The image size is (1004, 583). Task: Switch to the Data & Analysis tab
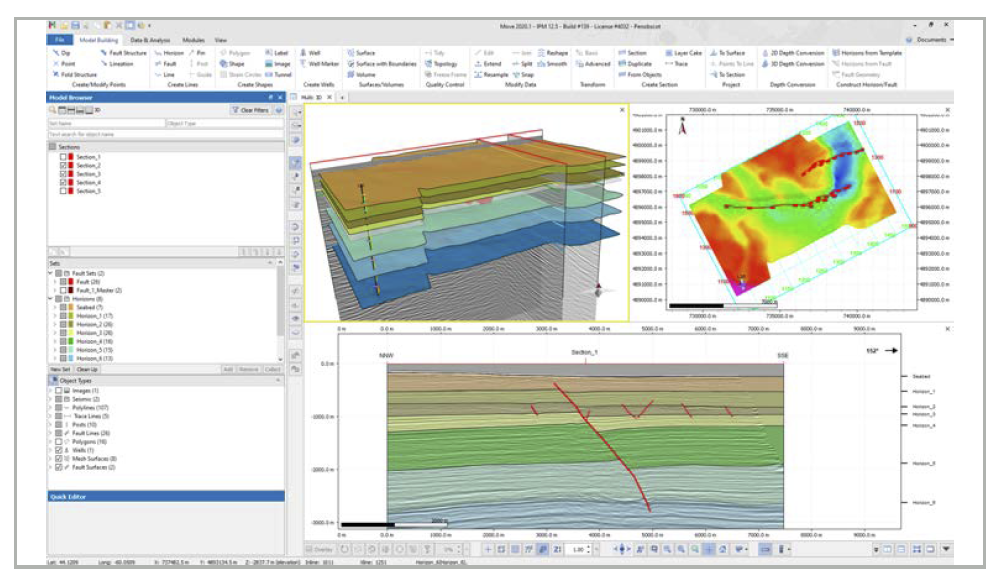pos(152,39)
